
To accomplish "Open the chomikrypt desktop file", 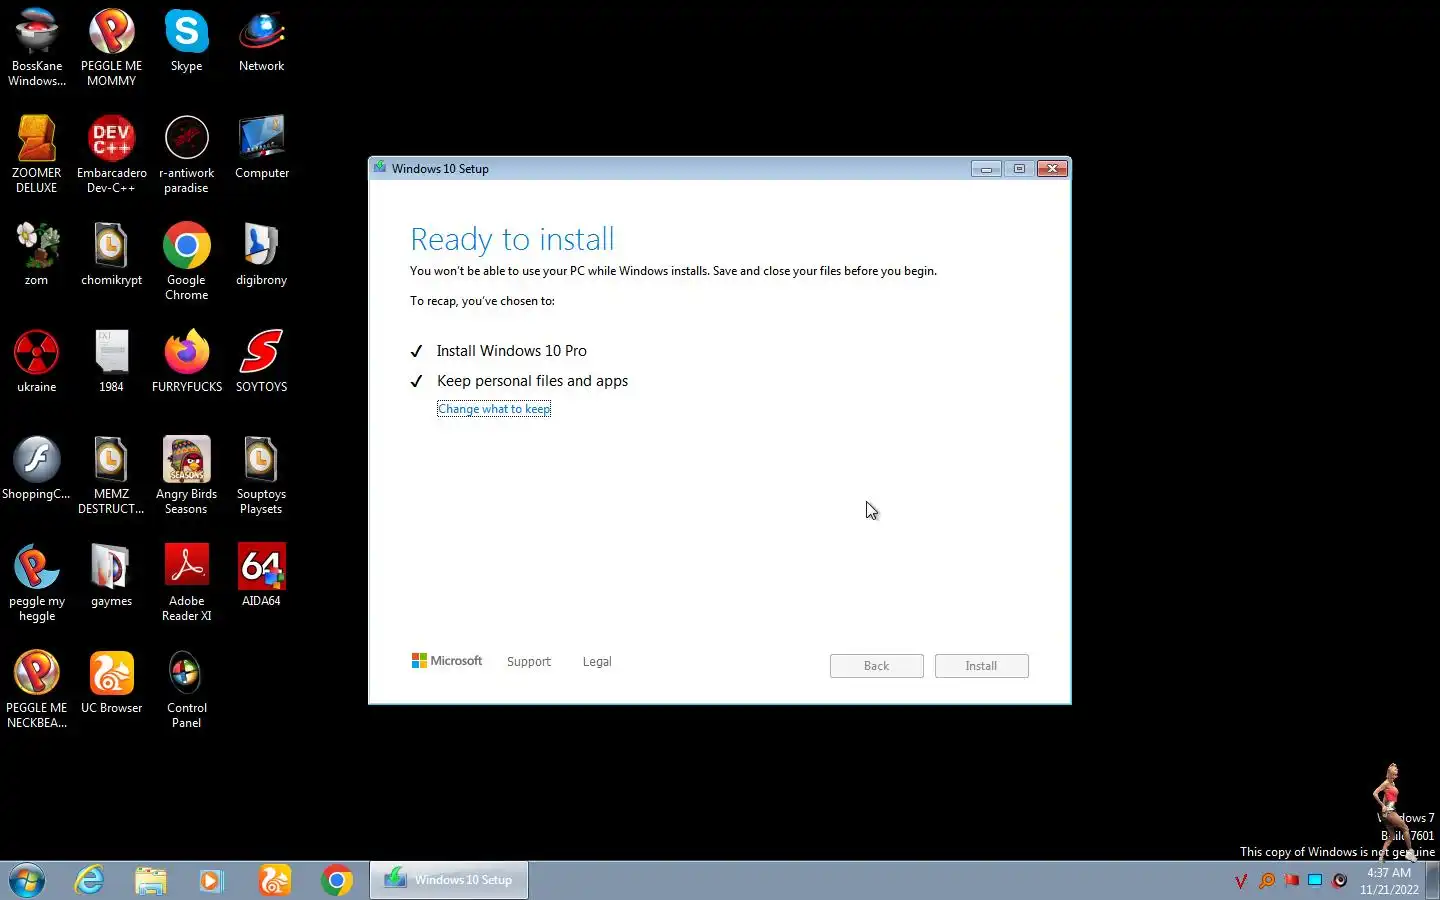I will point(111,254).
